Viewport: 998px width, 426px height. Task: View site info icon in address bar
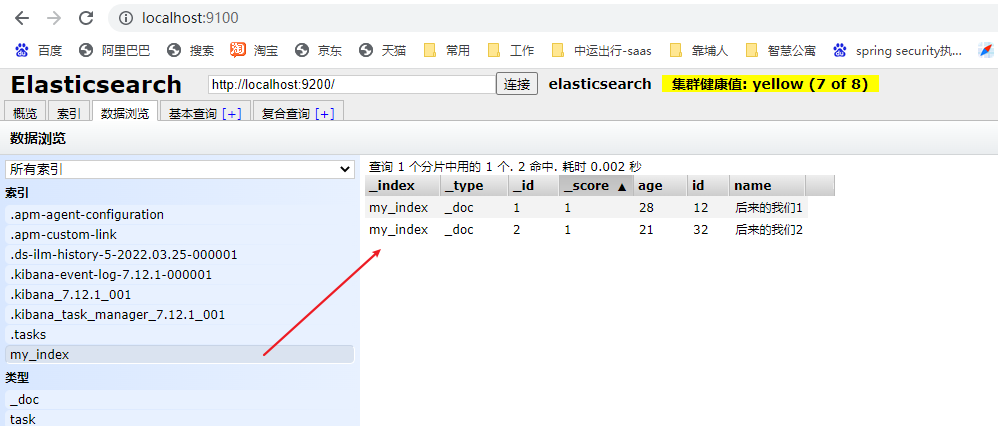pos(128,18)
